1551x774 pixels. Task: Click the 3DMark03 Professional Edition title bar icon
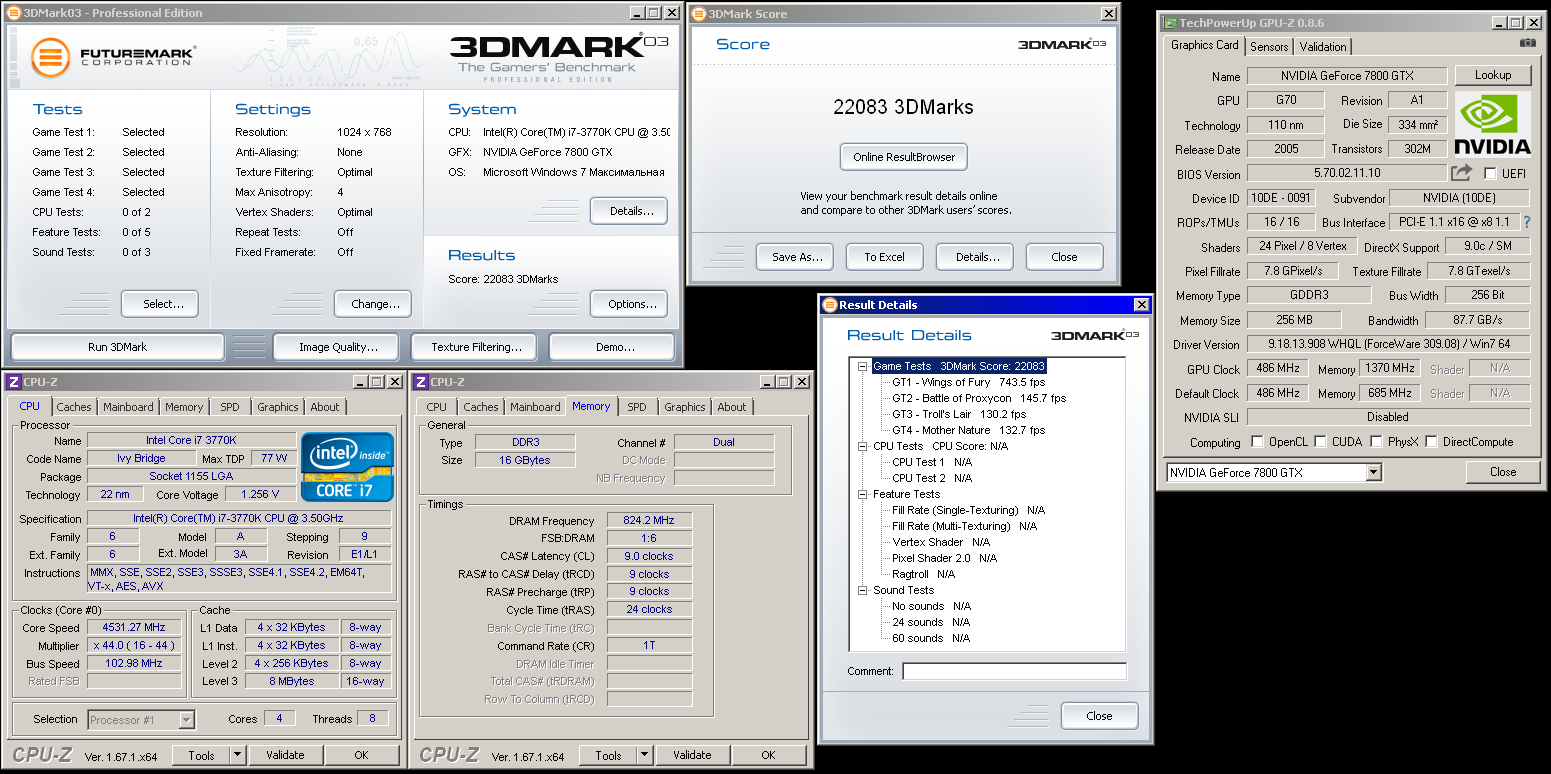(13, 13)
